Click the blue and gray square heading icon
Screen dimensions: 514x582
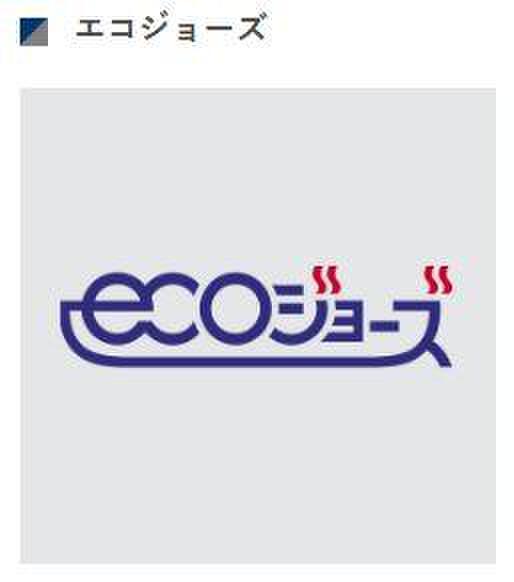coord(34,32)
